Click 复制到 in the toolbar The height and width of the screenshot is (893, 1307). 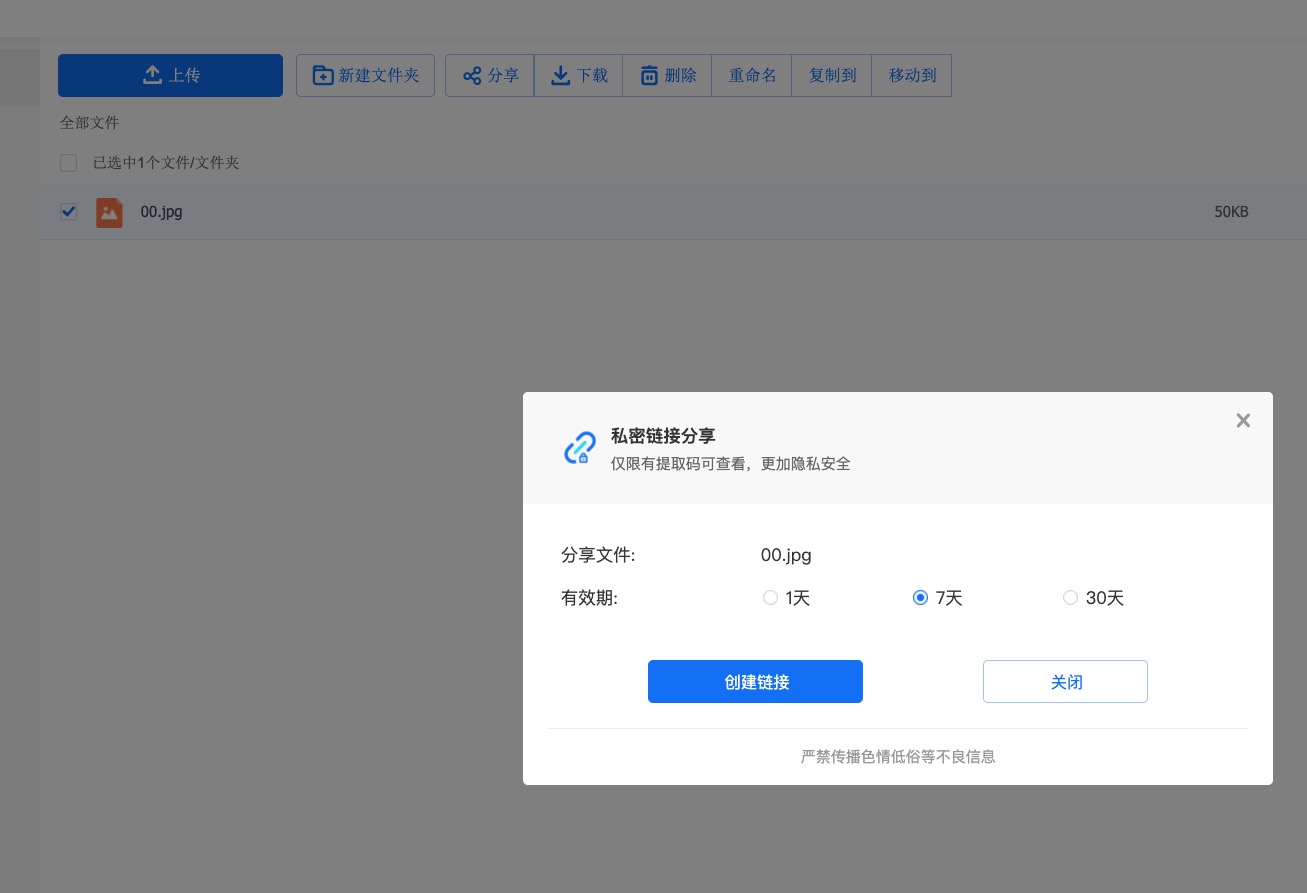832,75
